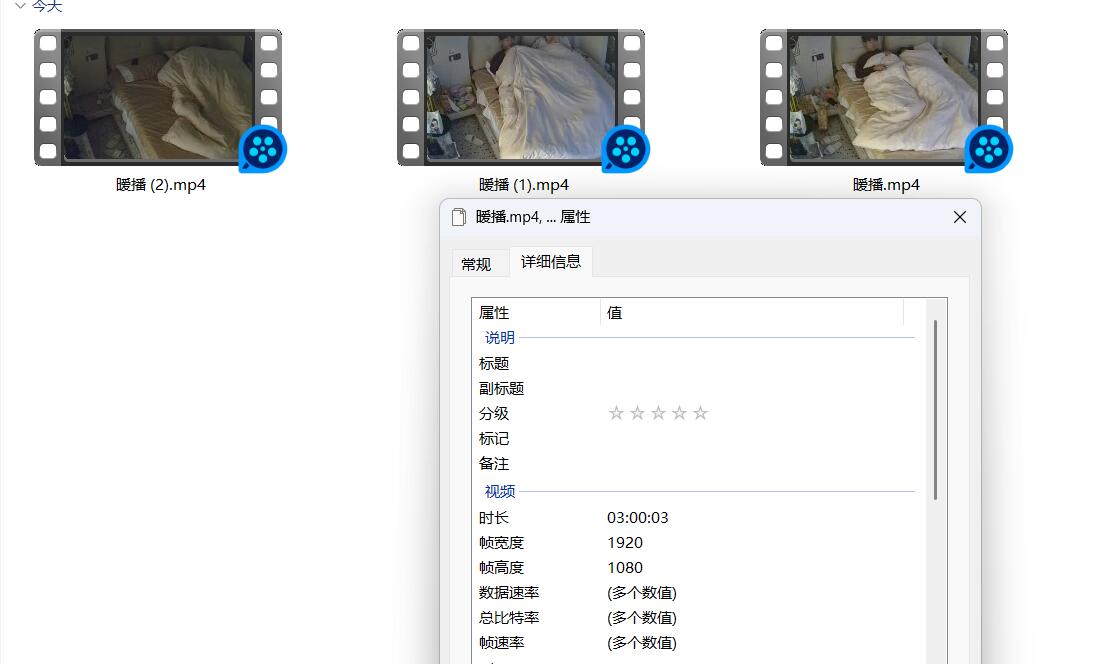
Task: Switch to the 常规 tab
Action: [476, 264]
